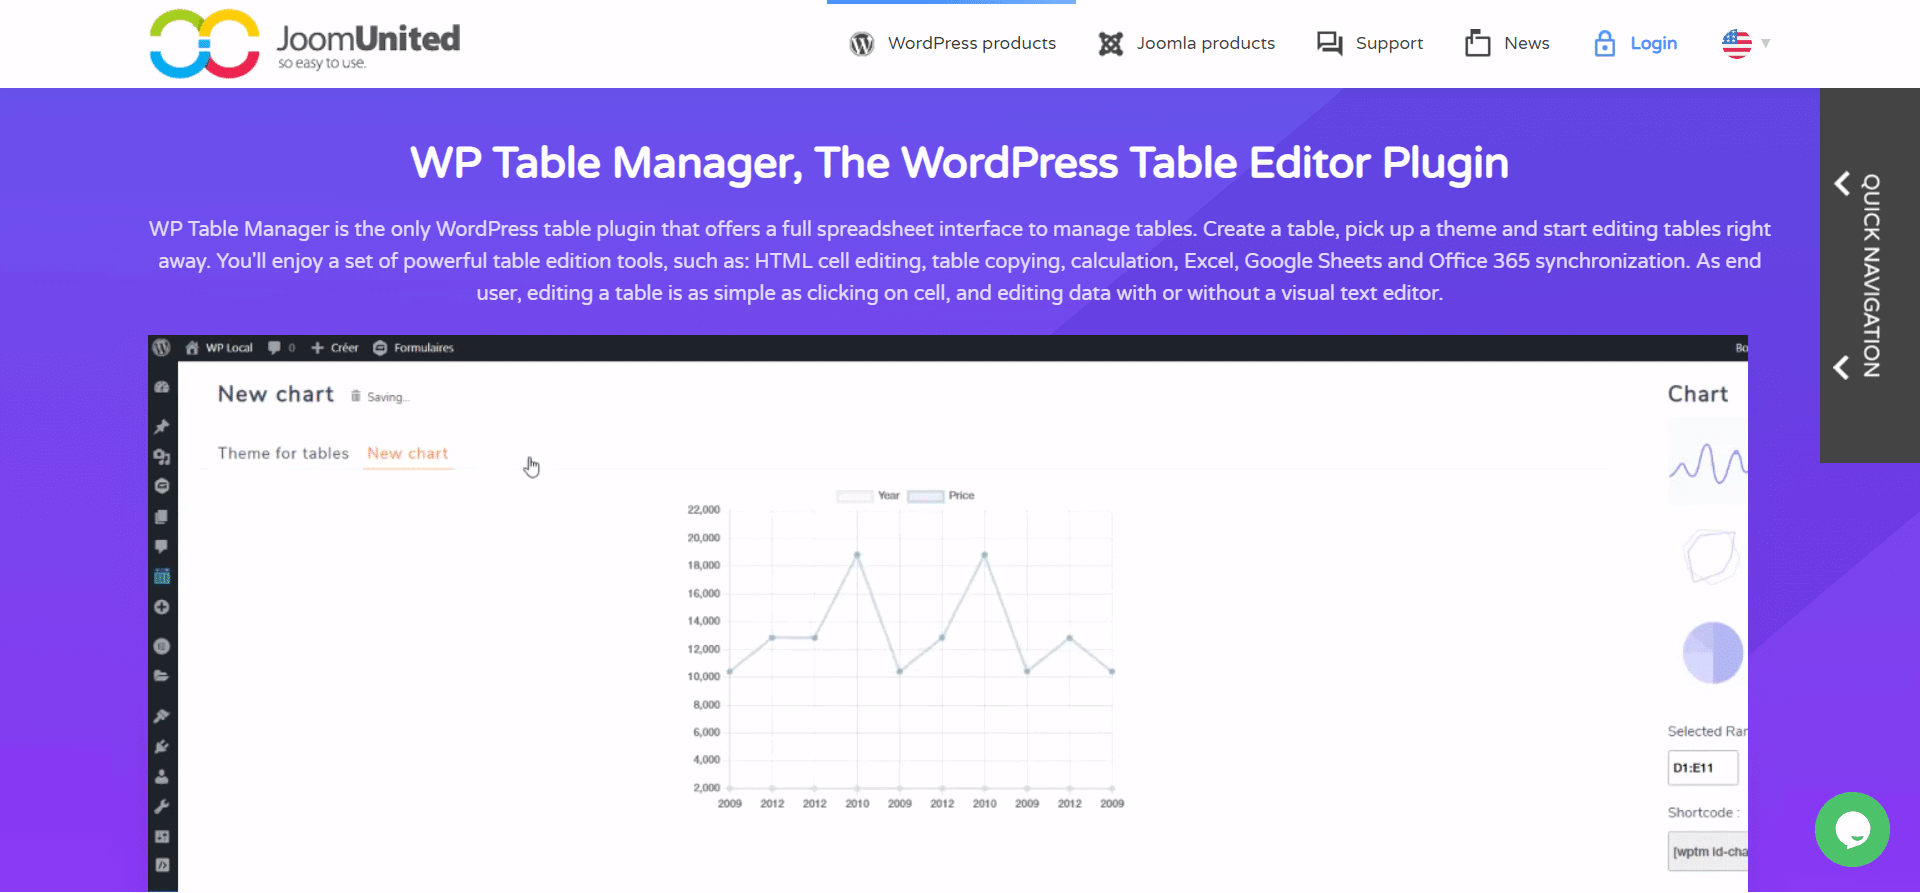Go to the Support page

coord(1389,43)
